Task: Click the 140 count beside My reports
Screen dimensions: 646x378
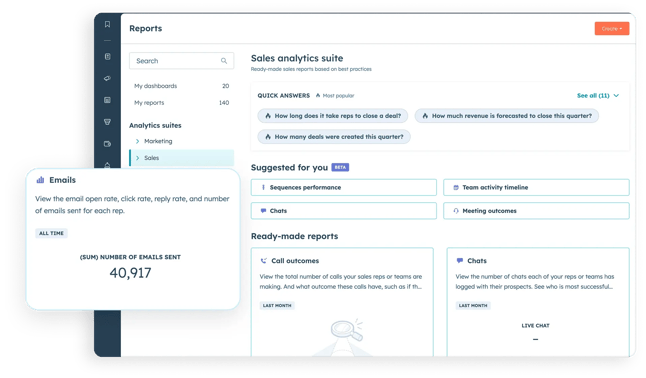Action: (x=224, y=103)
